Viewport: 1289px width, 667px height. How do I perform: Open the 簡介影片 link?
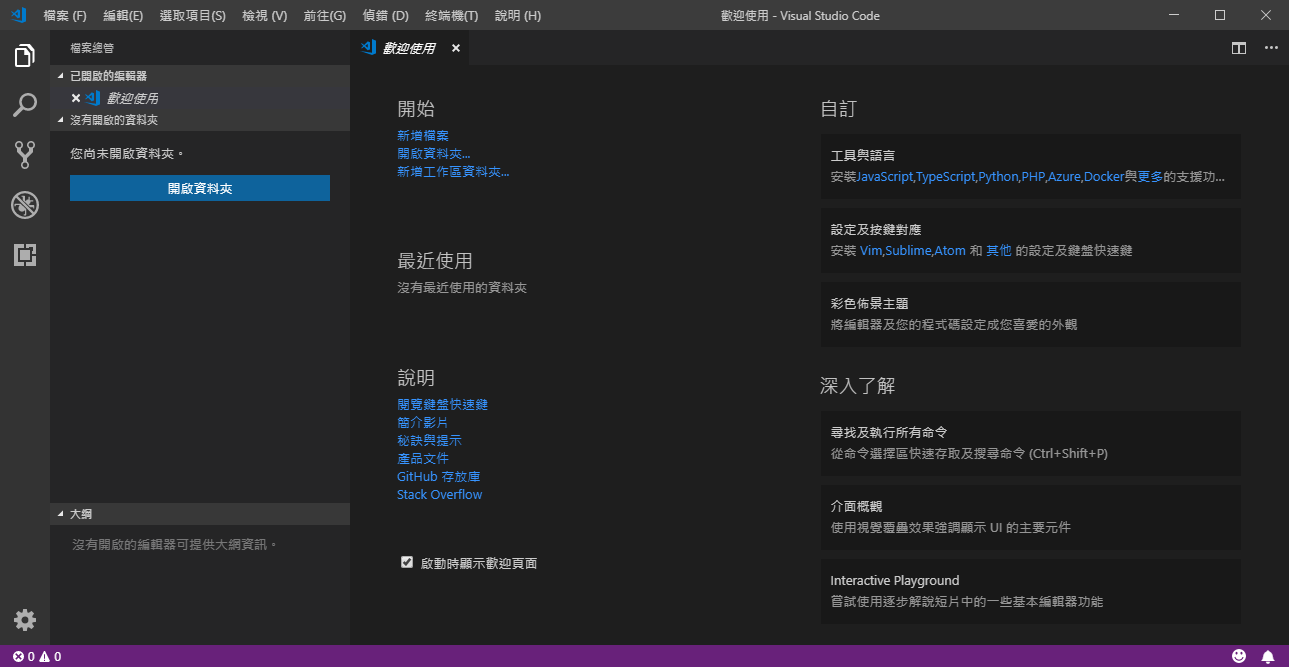point(422,423)
